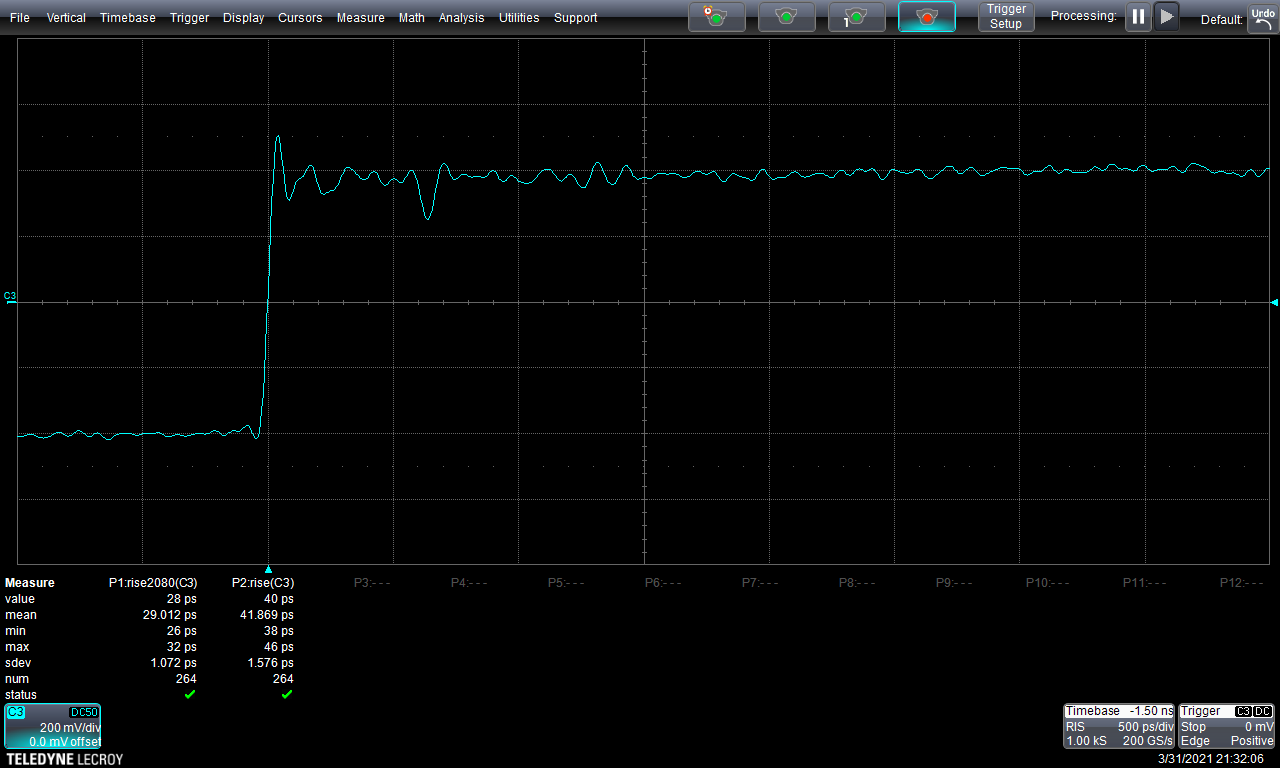Screen dimensions: 1280x768
Task: Open the Trigger descriptor box
Action: pos(1227,726)
